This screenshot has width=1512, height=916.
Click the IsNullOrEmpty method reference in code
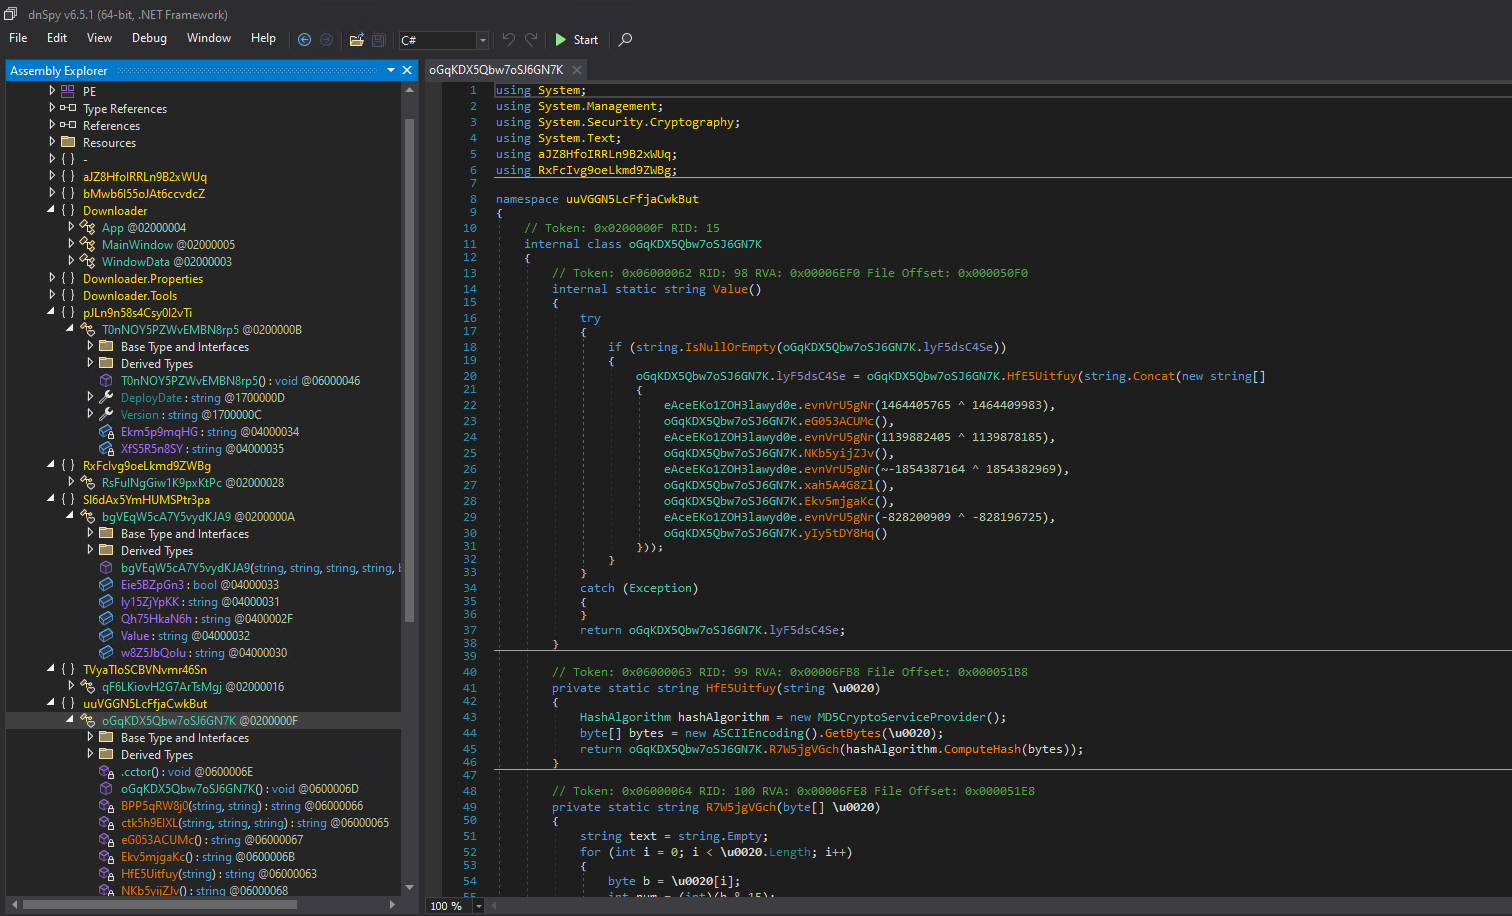[x=730, y=347]
